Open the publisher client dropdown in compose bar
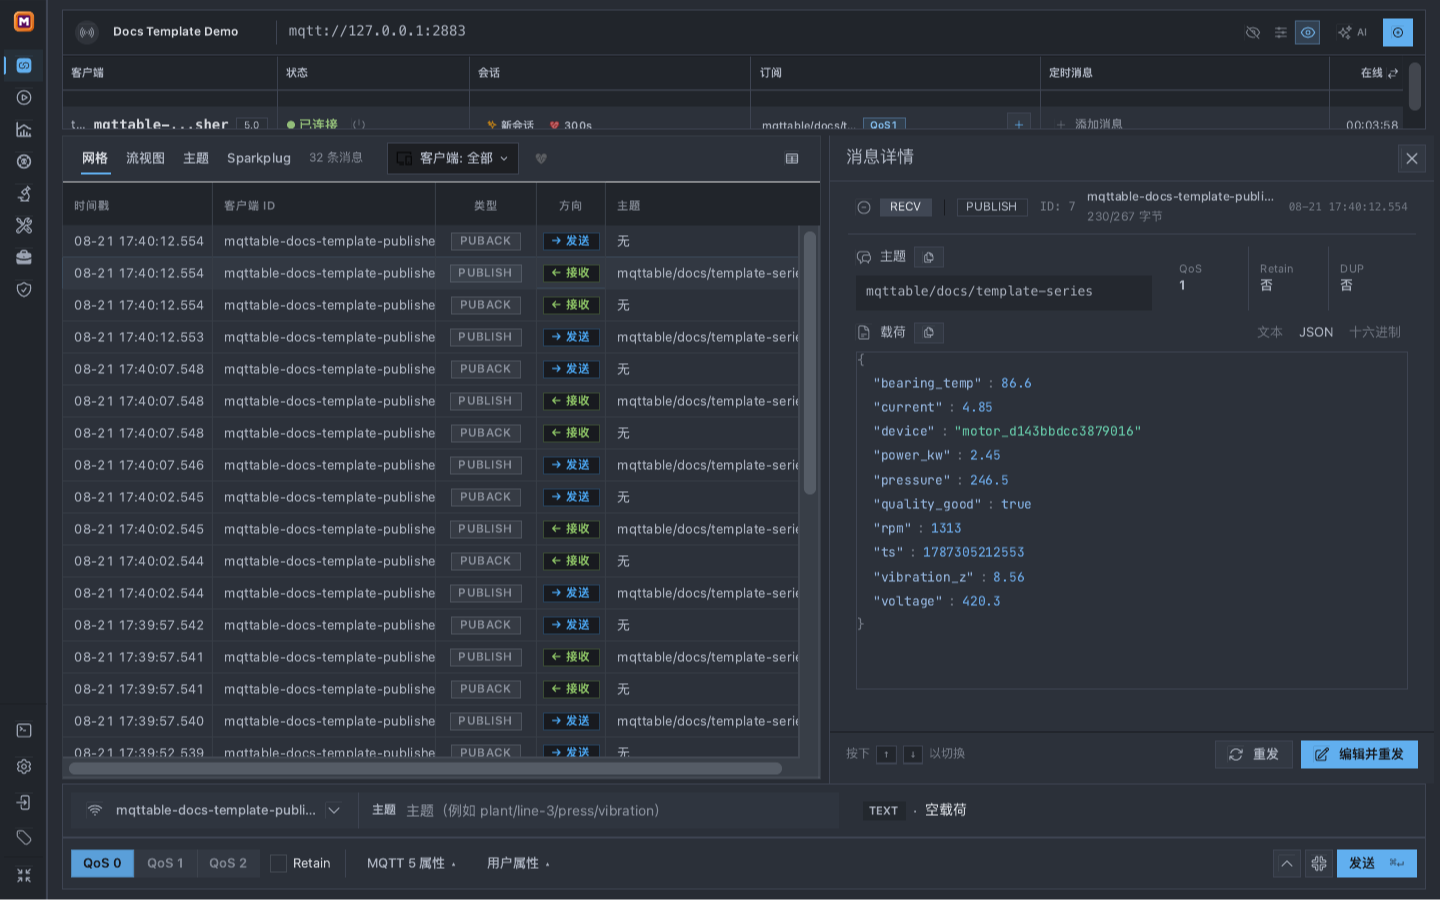Viewport: 1440px width, 900px height. [x=215, y=811]
